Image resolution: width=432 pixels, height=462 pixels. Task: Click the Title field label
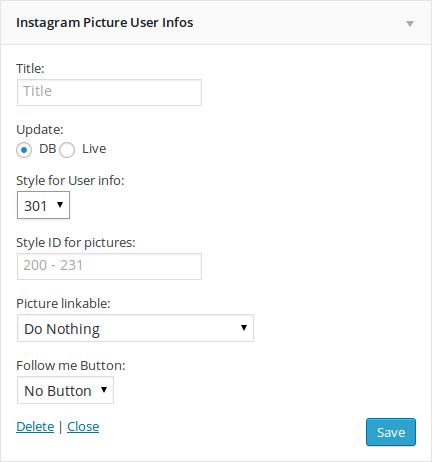coord(30,68)
